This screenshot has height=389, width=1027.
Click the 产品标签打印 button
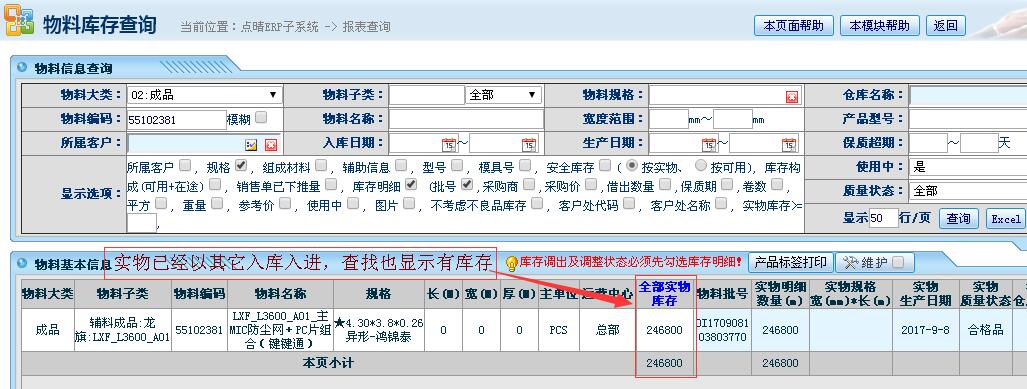coord(791,262)
